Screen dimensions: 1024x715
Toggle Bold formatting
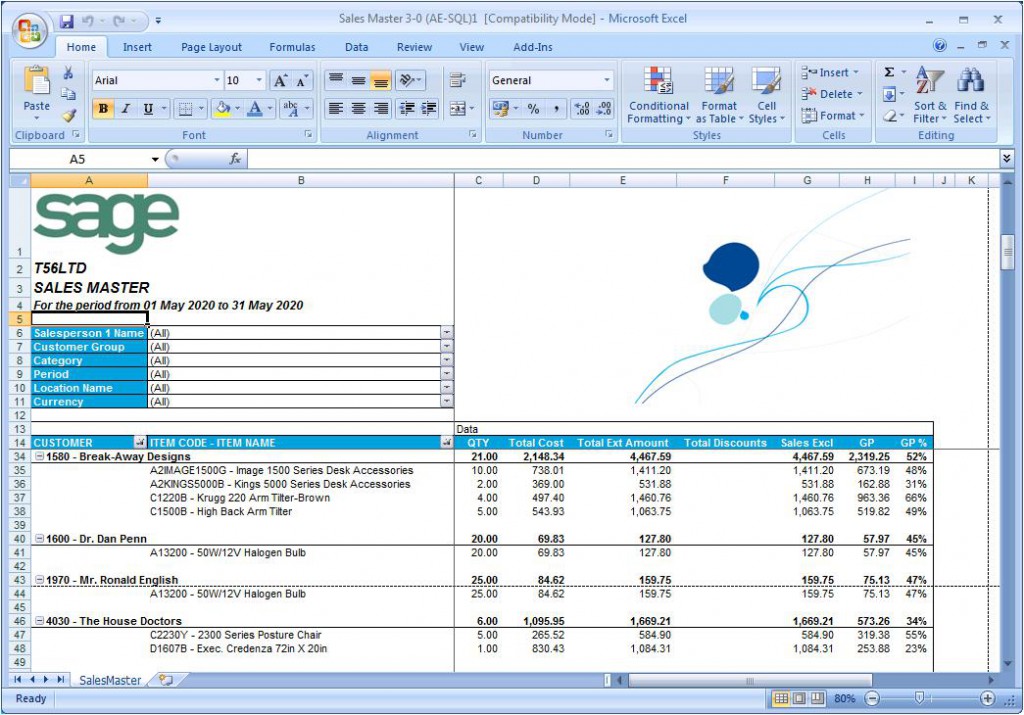click(x=103, y=109)
